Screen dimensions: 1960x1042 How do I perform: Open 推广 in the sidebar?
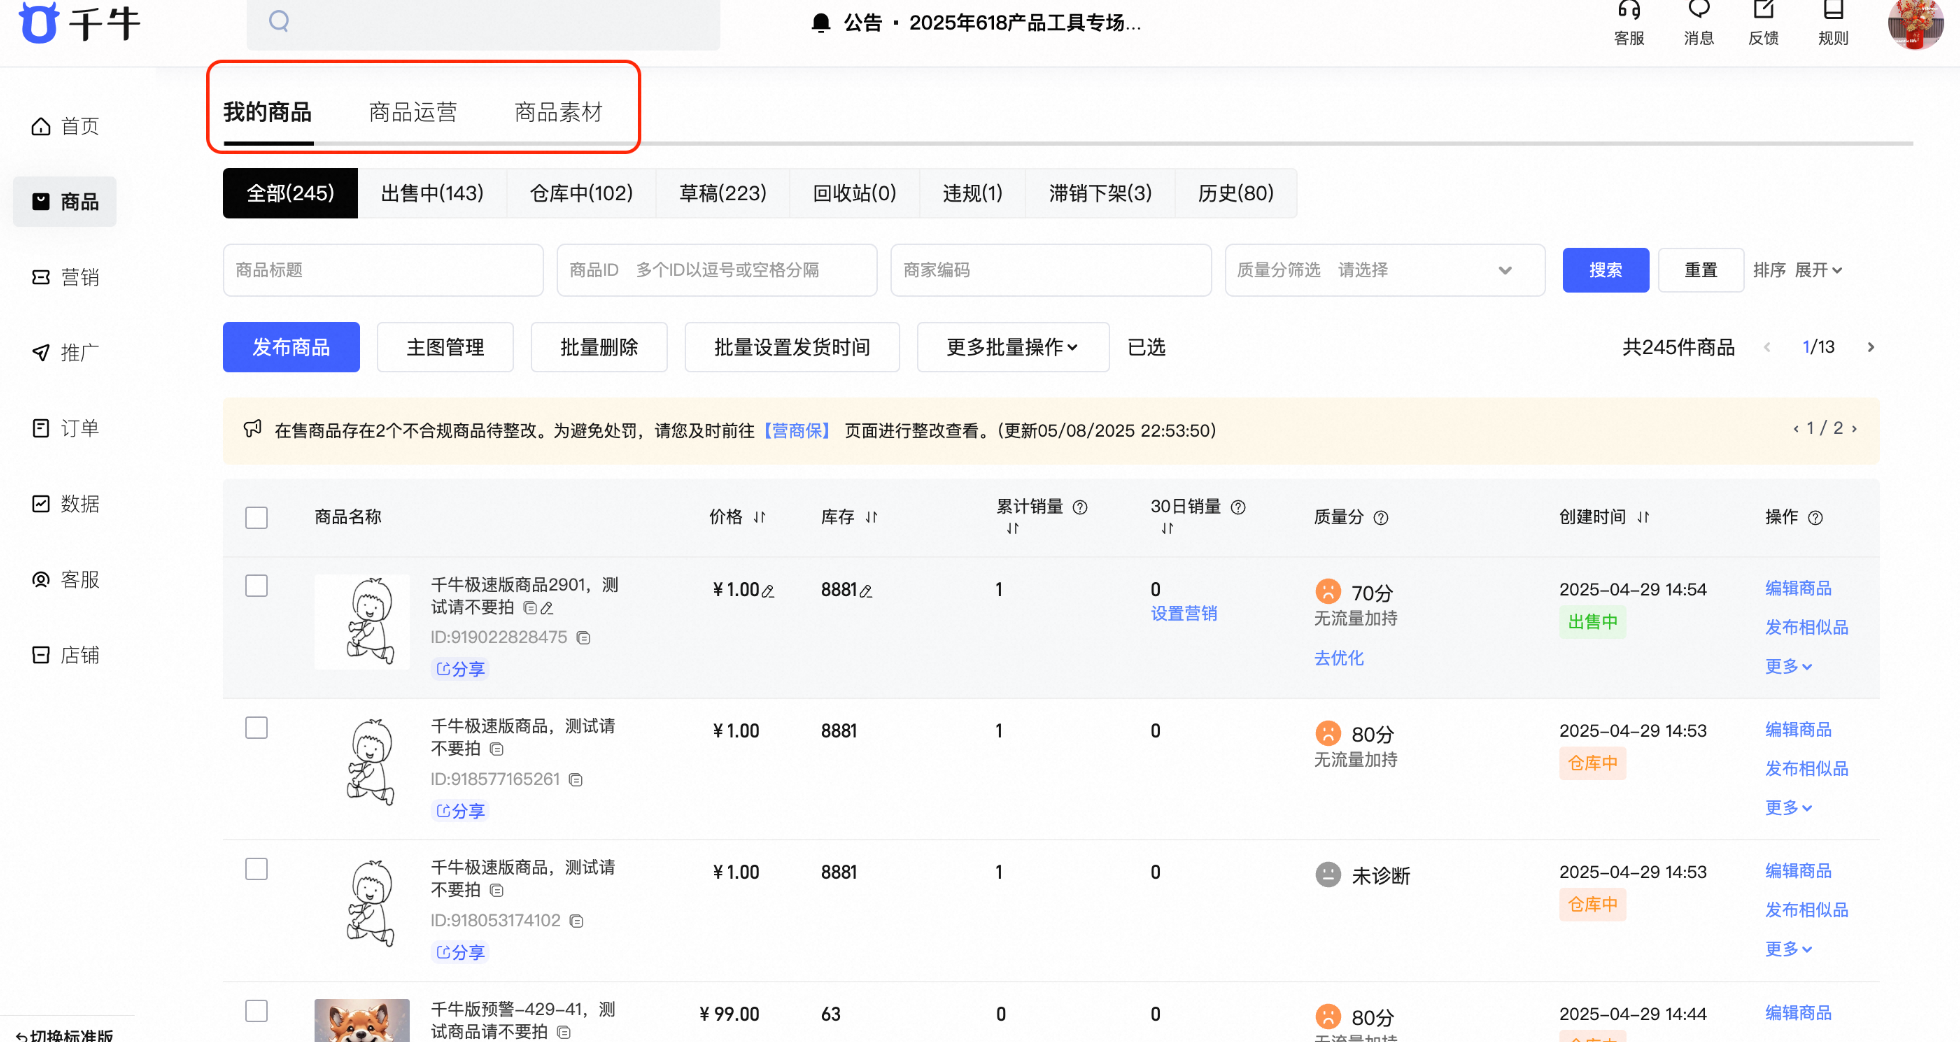point(65,352)
